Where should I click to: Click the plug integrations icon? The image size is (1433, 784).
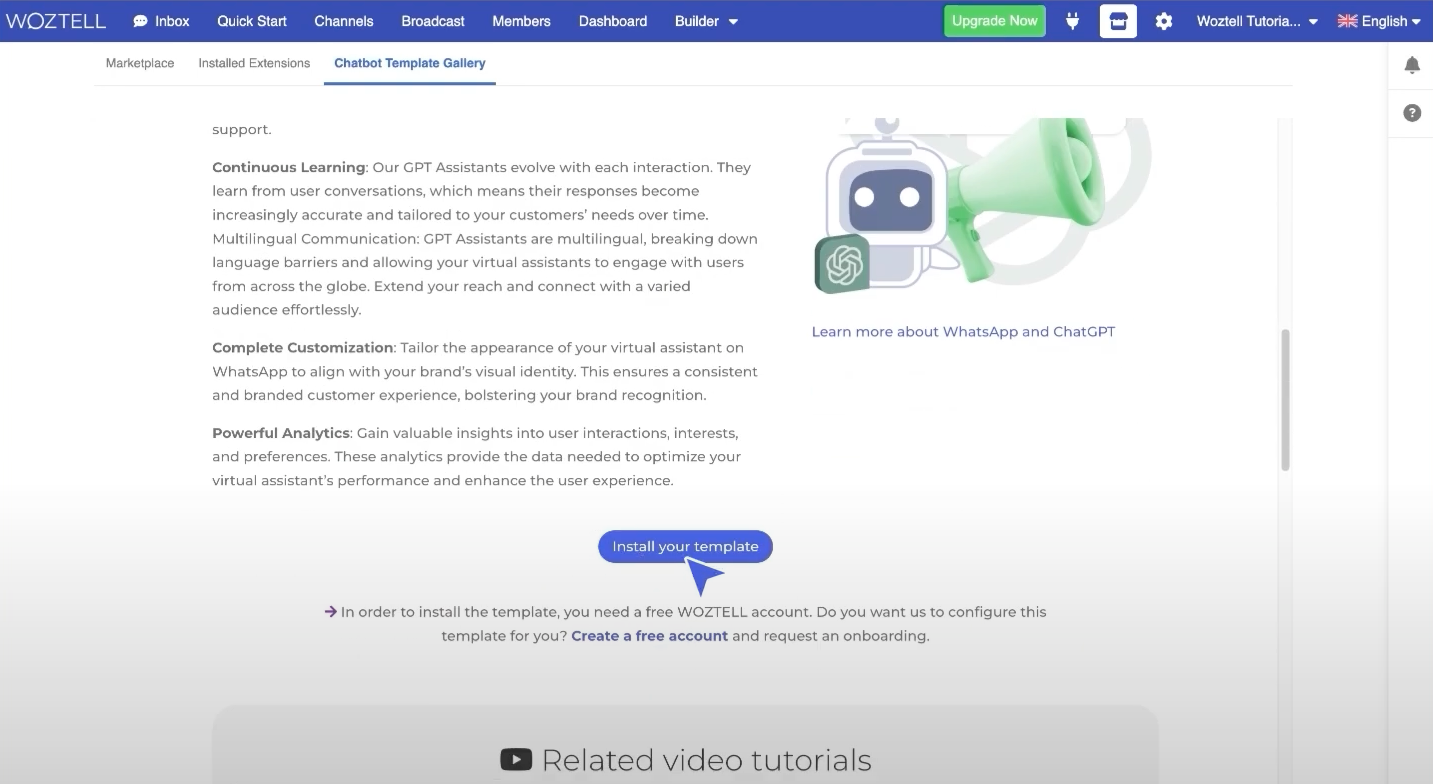(x=1072, y=21)
